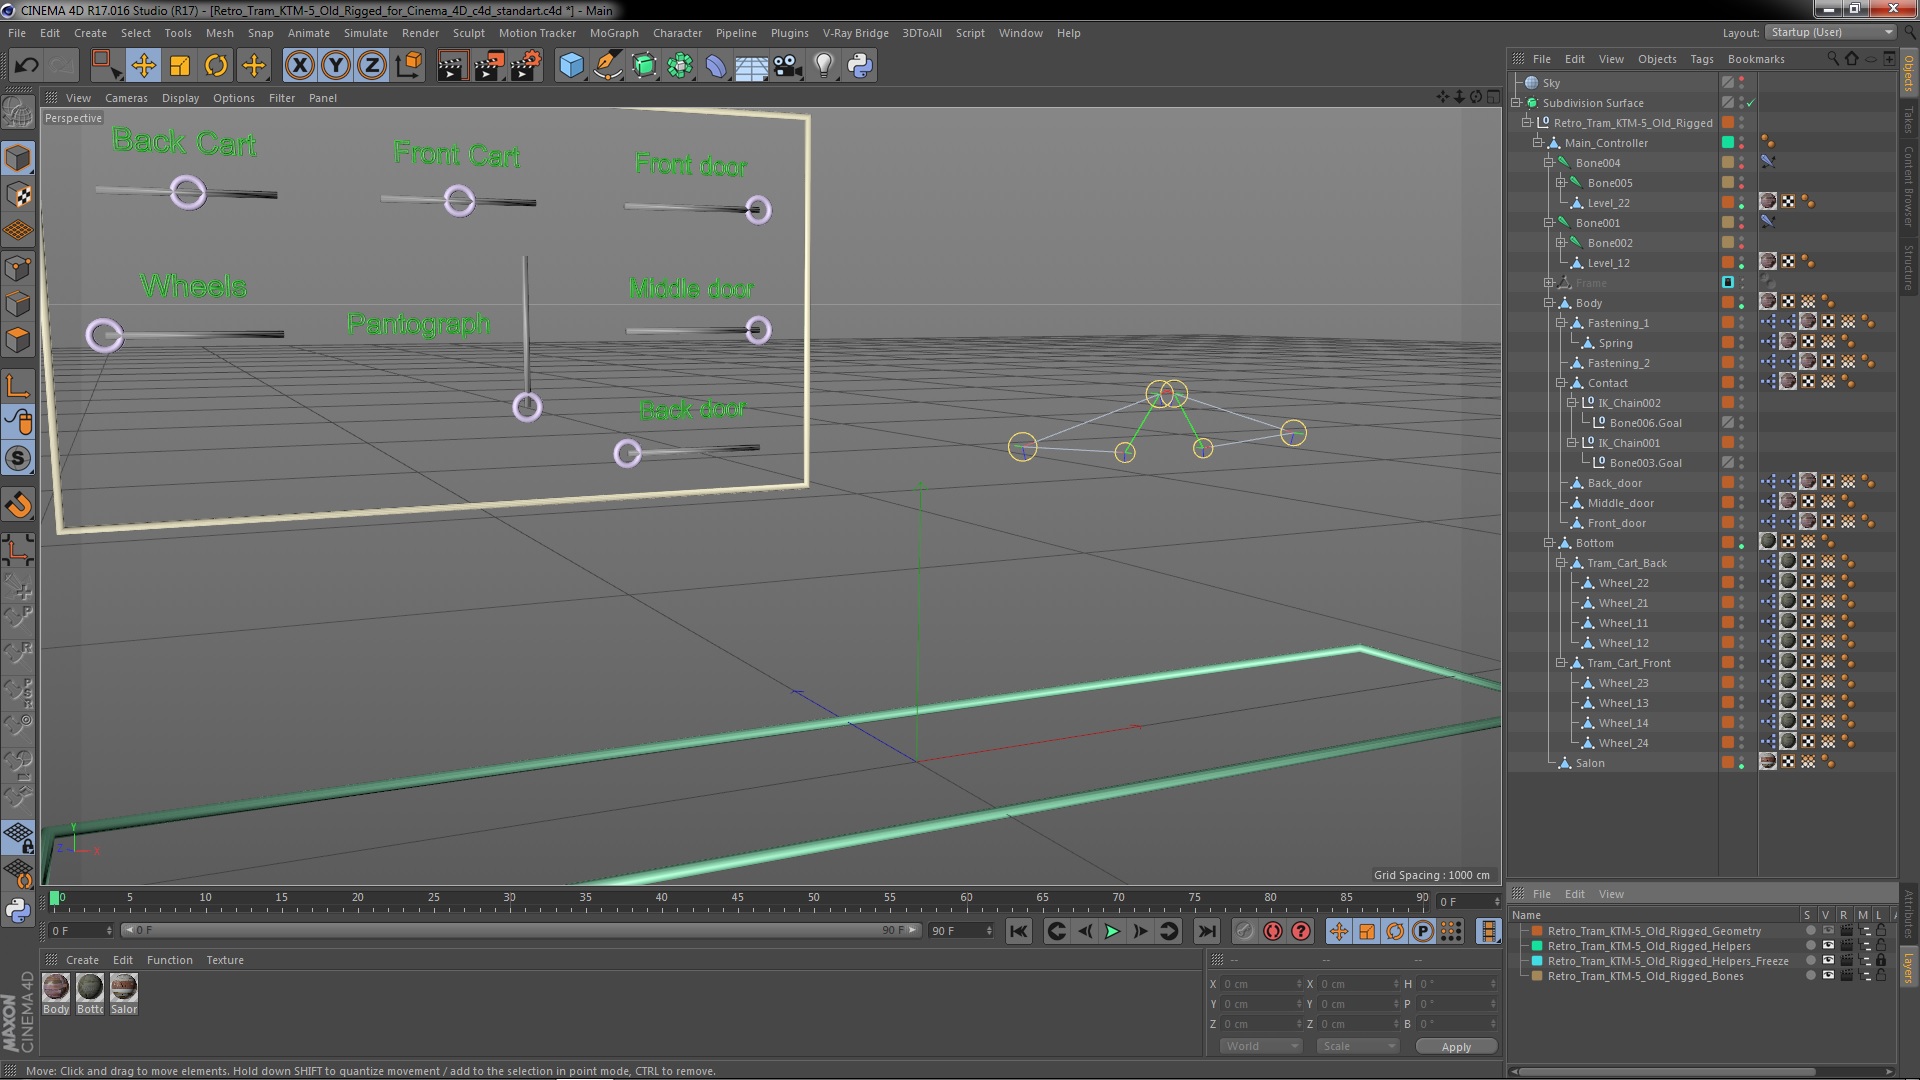Select the Salon material thumbnail
The width and height of the screenshot is (1920, 1080).
click(x=124, y=988)
